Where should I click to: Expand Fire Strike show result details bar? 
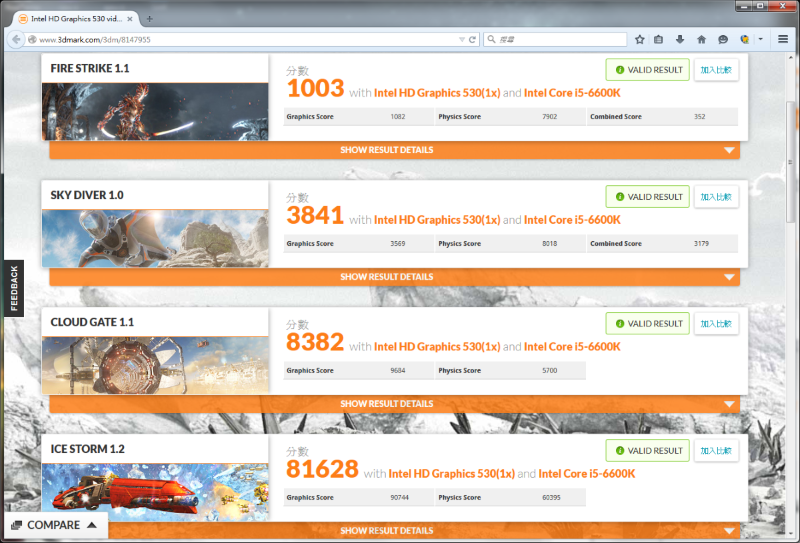pos(394,150)
